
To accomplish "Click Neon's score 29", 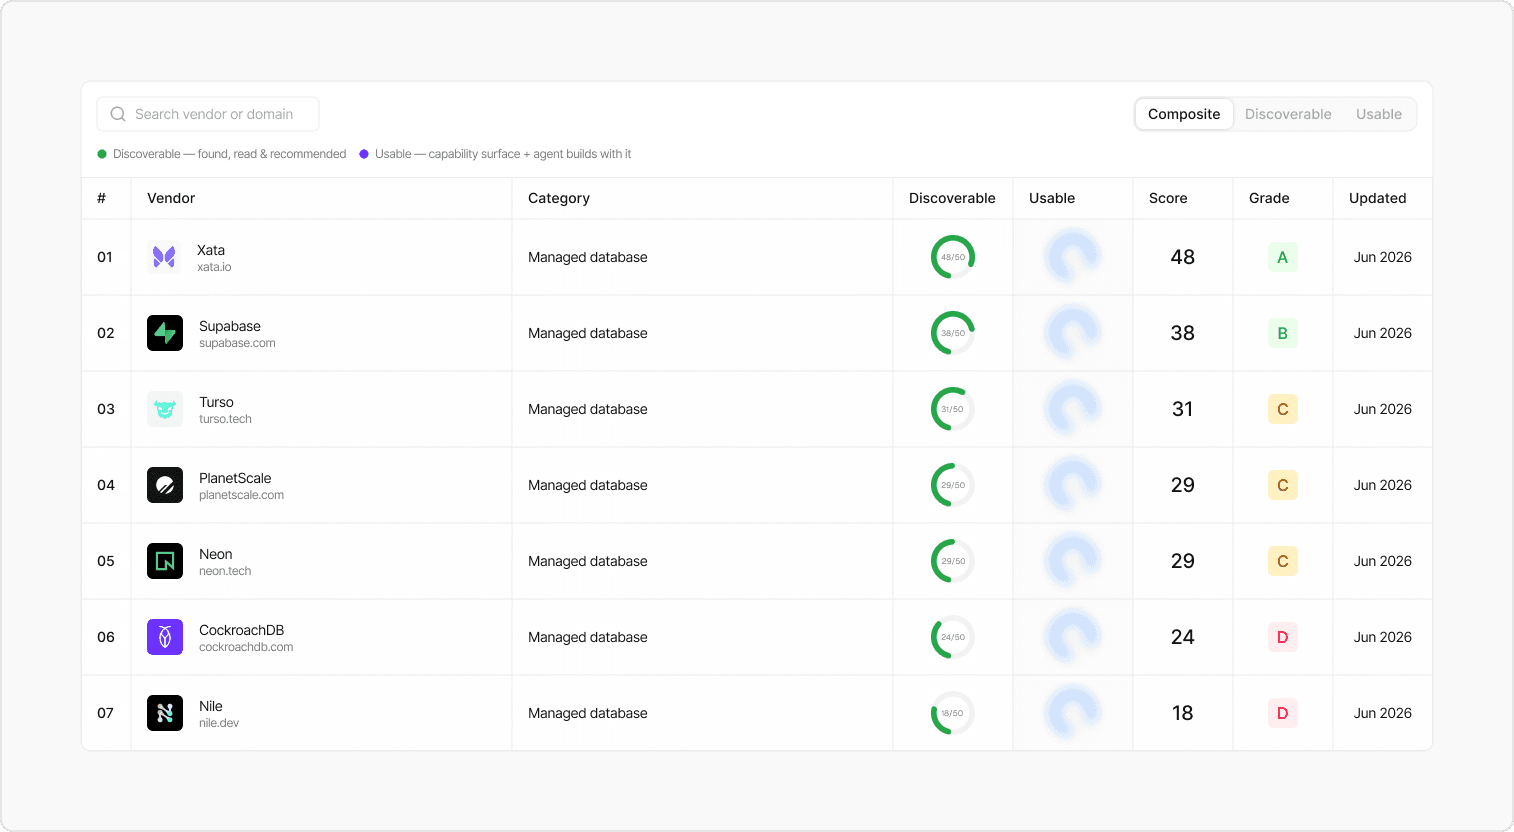I will coord(1183,561).
